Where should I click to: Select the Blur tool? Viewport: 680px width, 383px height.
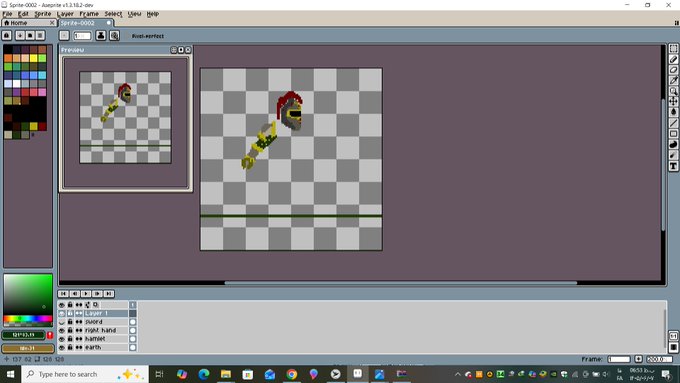tap(673, 155)
